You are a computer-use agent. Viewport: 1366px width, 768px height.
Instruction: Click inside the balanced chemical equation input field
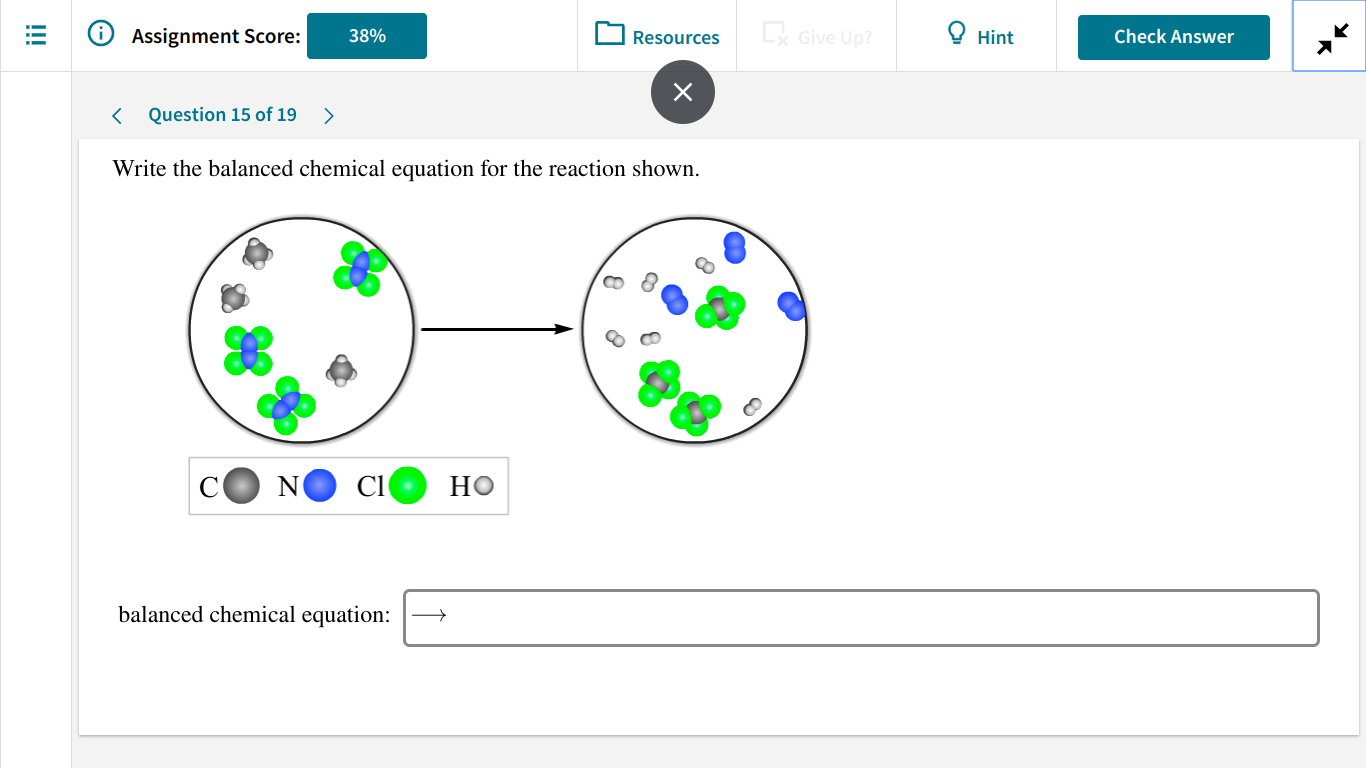tap(860, 618)
